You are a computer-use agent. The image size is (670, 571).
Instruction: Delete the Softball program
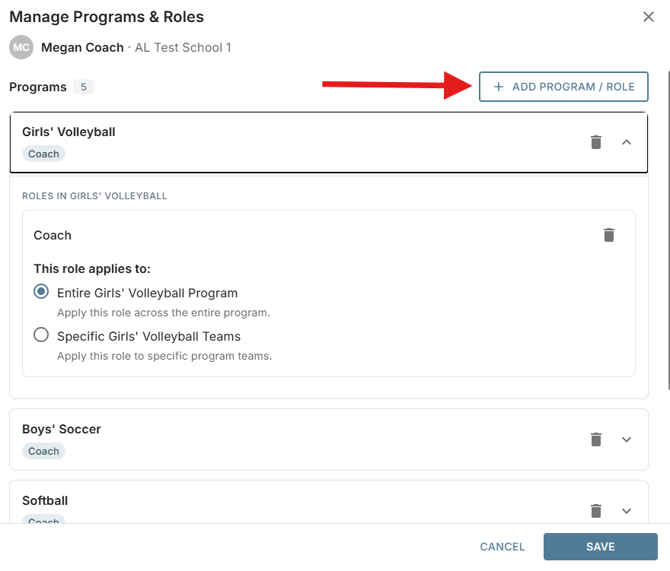click(x=596, y=511)
